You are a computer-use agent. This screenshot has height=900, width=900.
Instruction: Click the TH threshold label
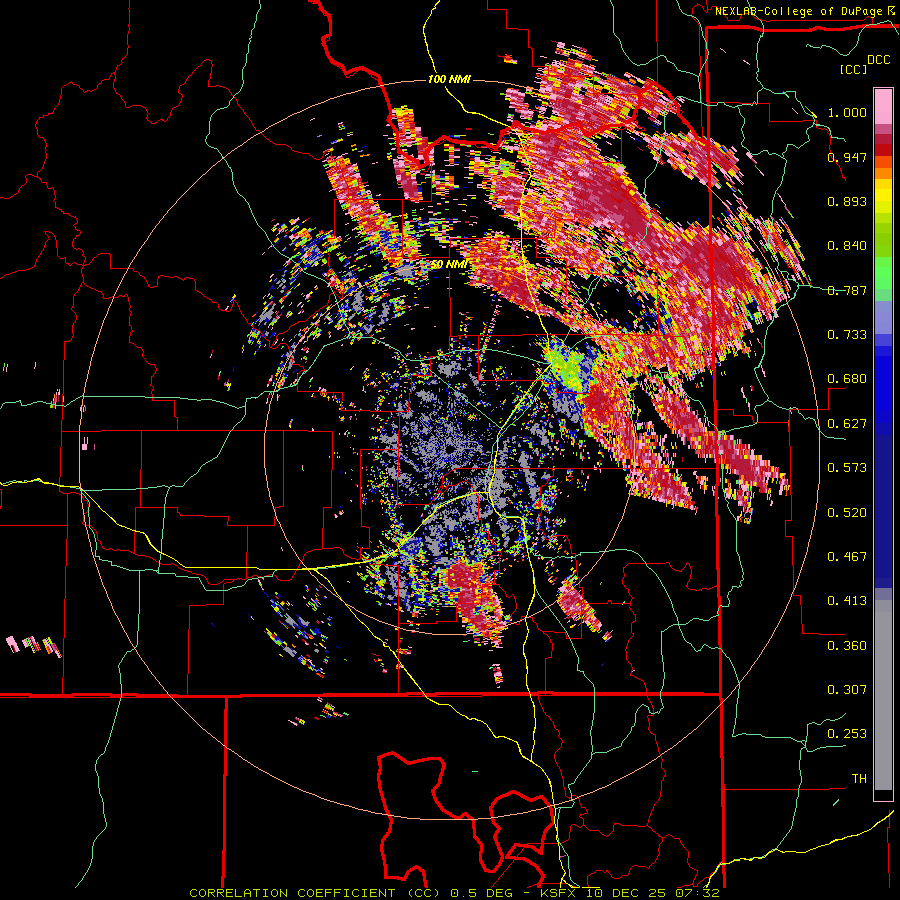[x=859, y=779]
